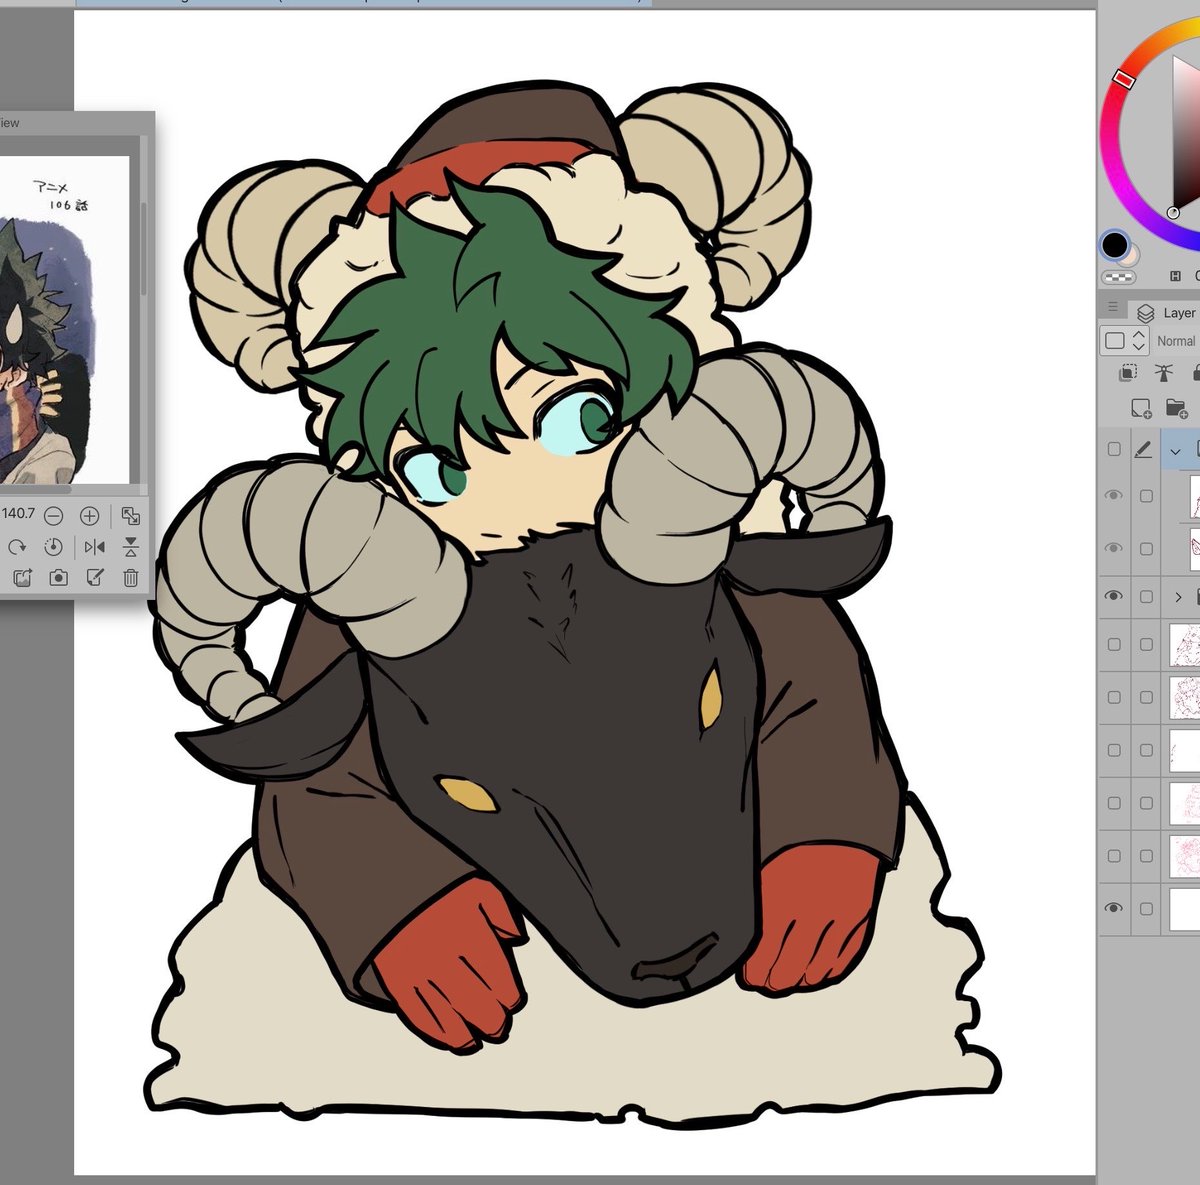This screenshot has height=1185, width=1200.
Task: Open the Layer palette hamburger menu
Action: click(x=1113, y=307)
